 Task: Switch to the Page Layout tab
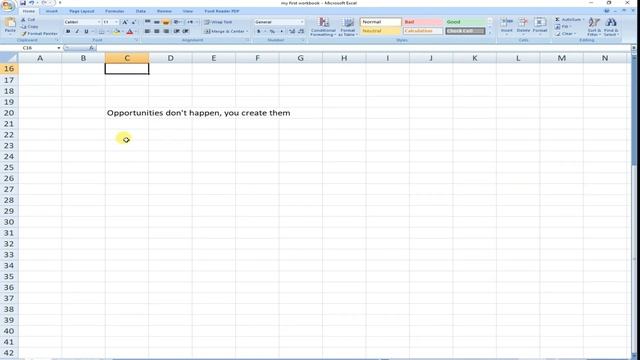[82, 11]
